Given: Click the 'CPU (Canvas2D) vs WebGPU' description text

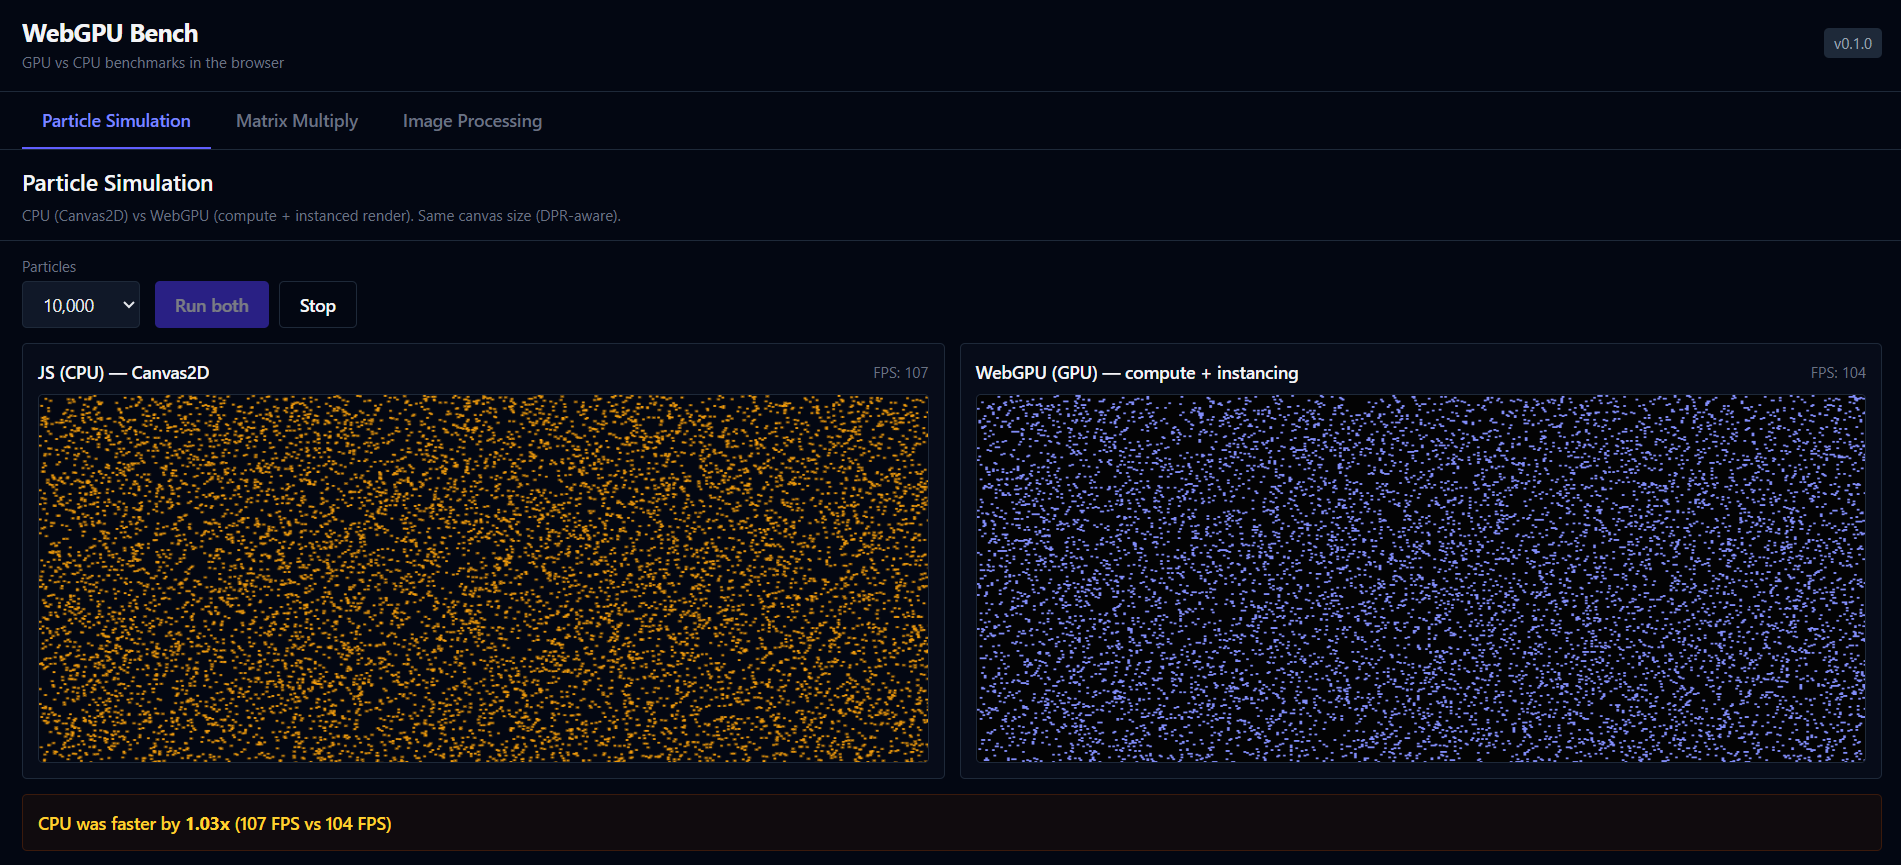Looking at the screenshot, I should pyautogui.click(x=321, y=216).
